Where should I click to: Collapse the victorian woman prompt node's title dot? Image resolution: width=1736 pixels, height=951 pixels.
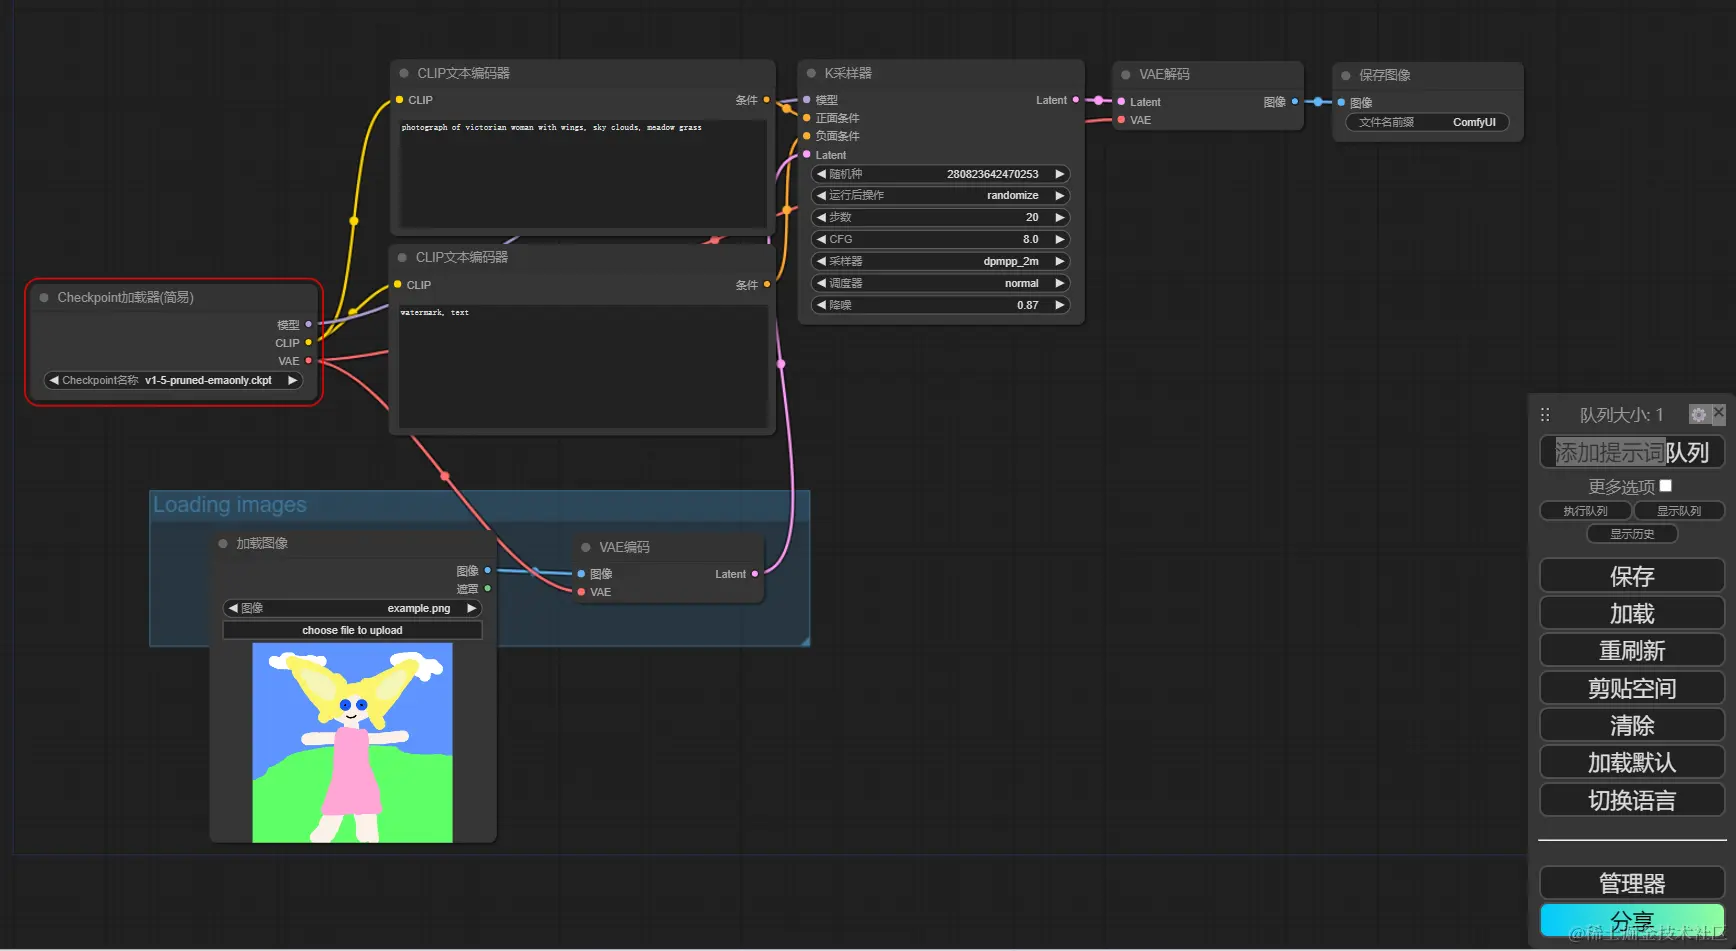coord(404,73)
